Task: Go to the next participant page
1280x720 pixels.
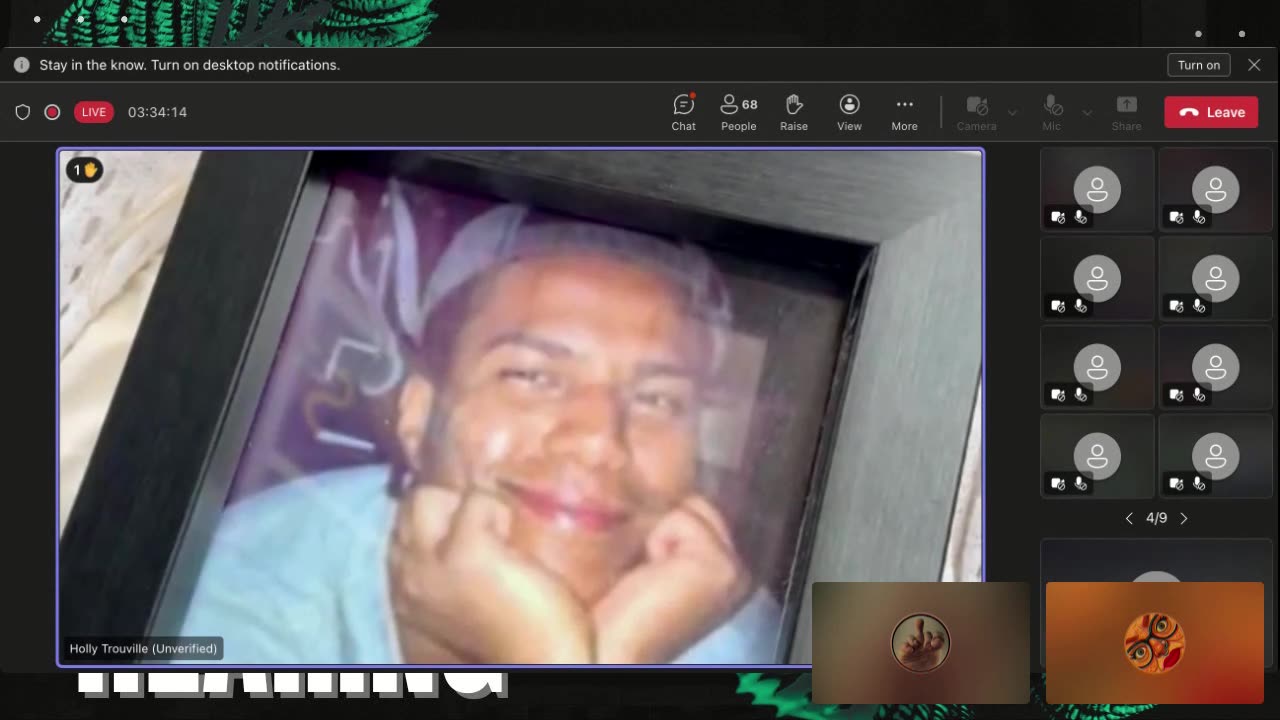Action: tap(1184, 518)
